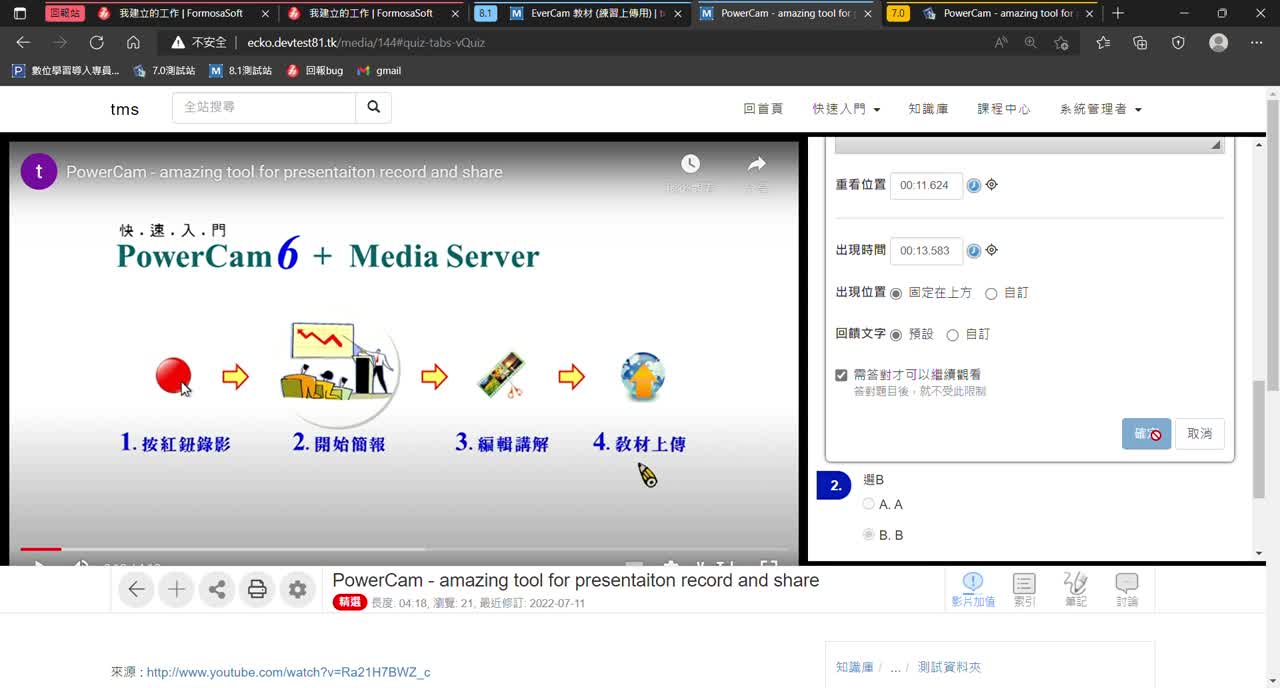Click the 知識庫 breadcrumb link
The width and height of the screenshot is (1280, 688).
point(854,667)
